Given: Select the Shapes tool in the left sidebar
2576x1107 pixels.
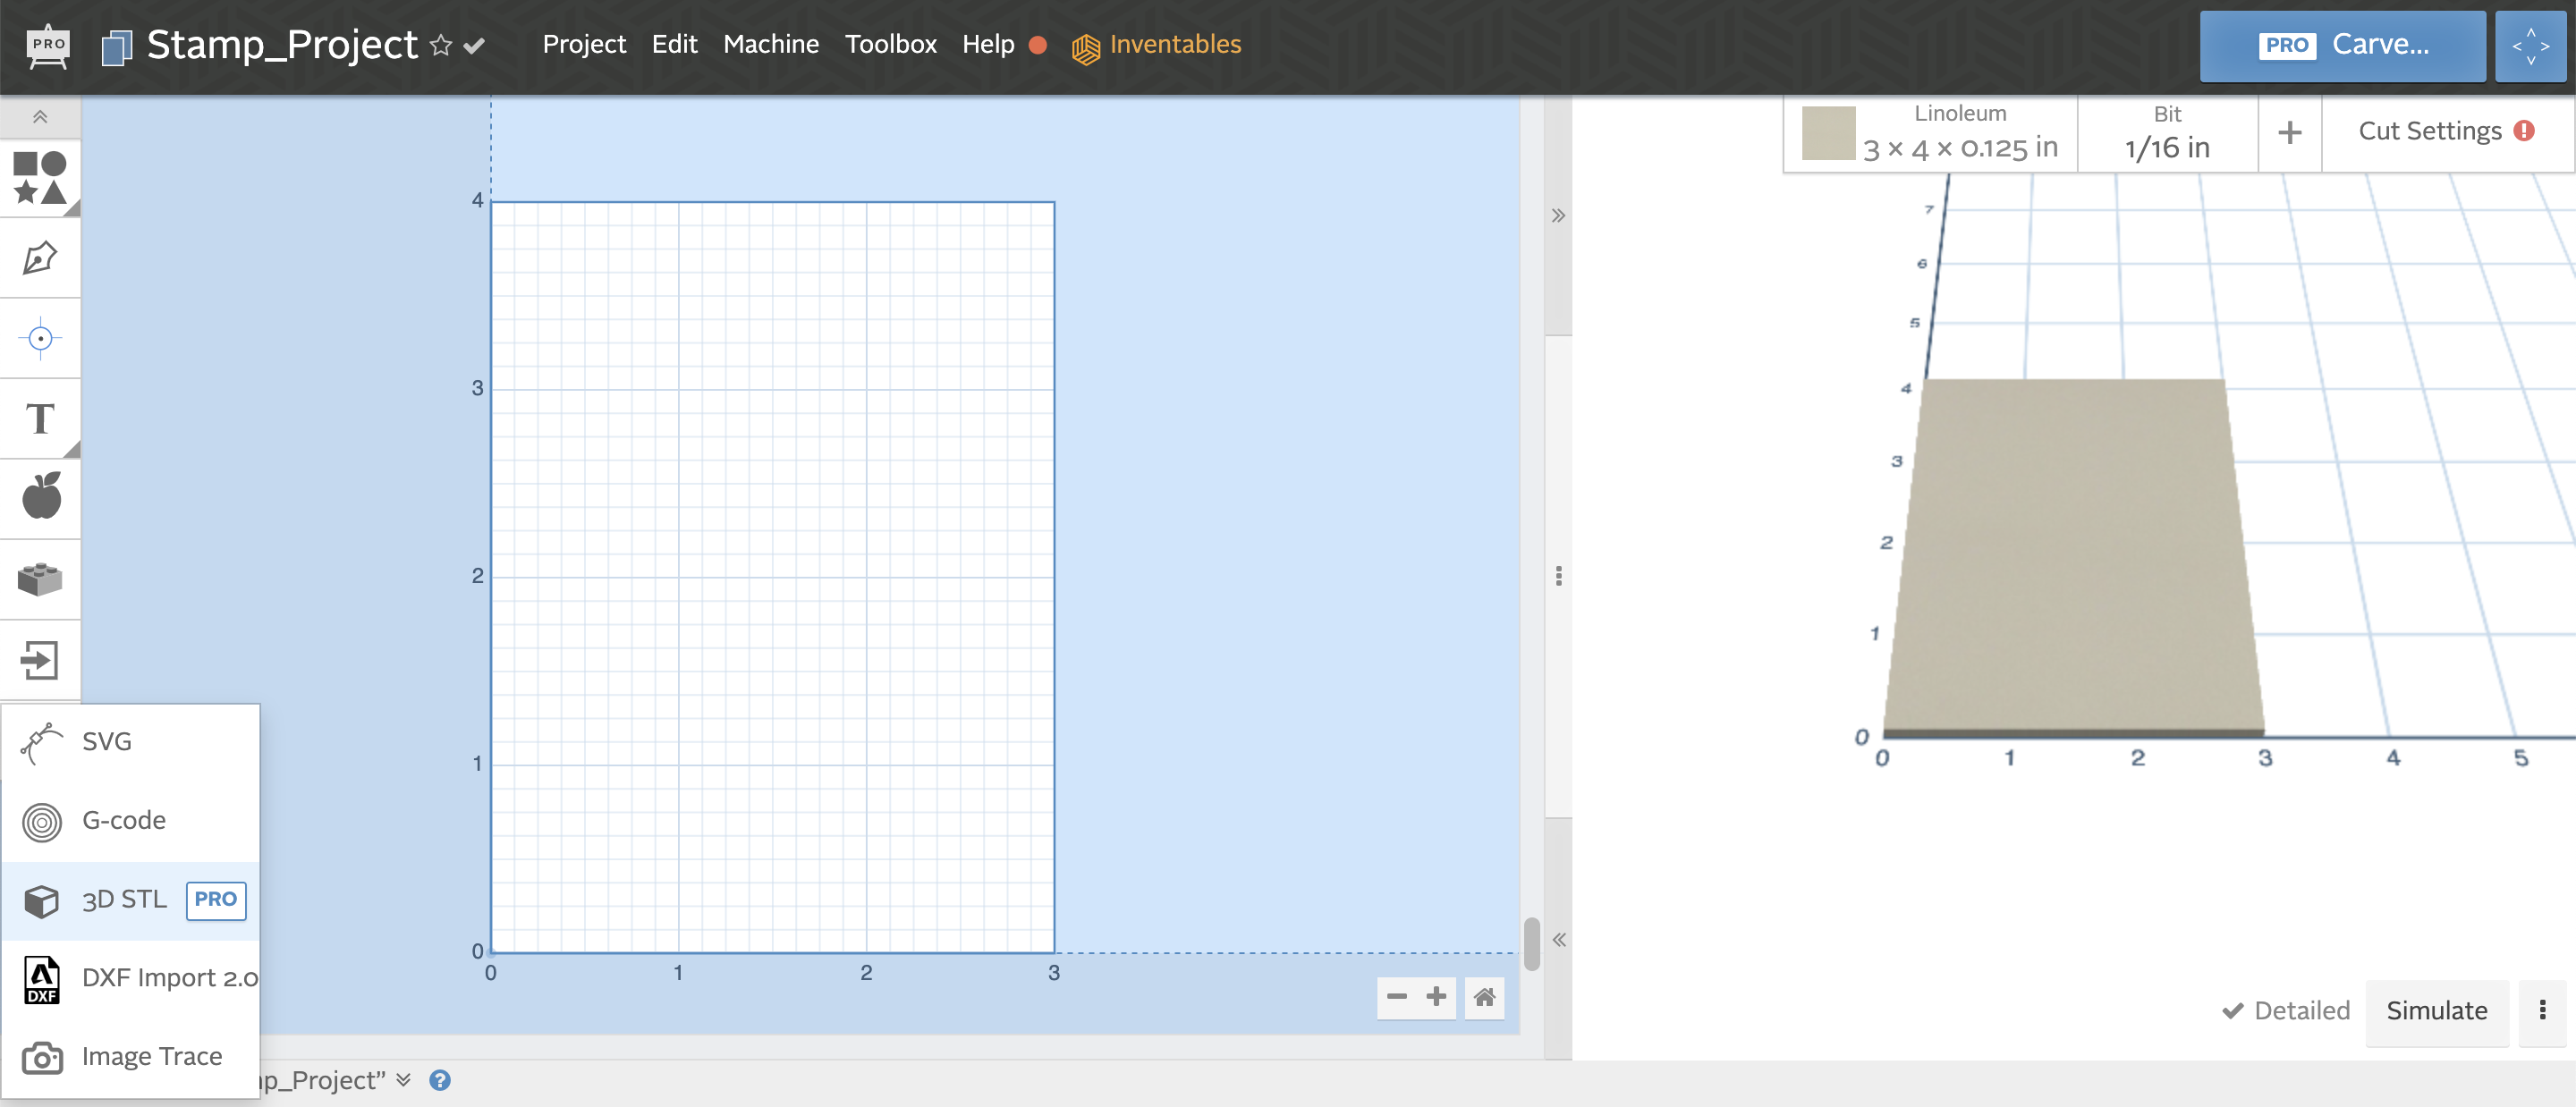Looking at the screenshot, I should point(40,178).
